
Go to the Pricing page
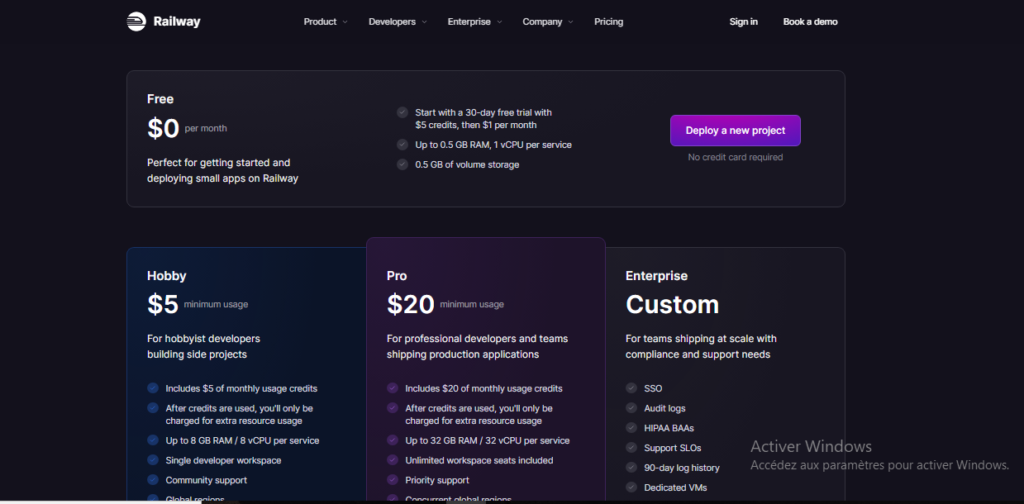pos(608,22)
